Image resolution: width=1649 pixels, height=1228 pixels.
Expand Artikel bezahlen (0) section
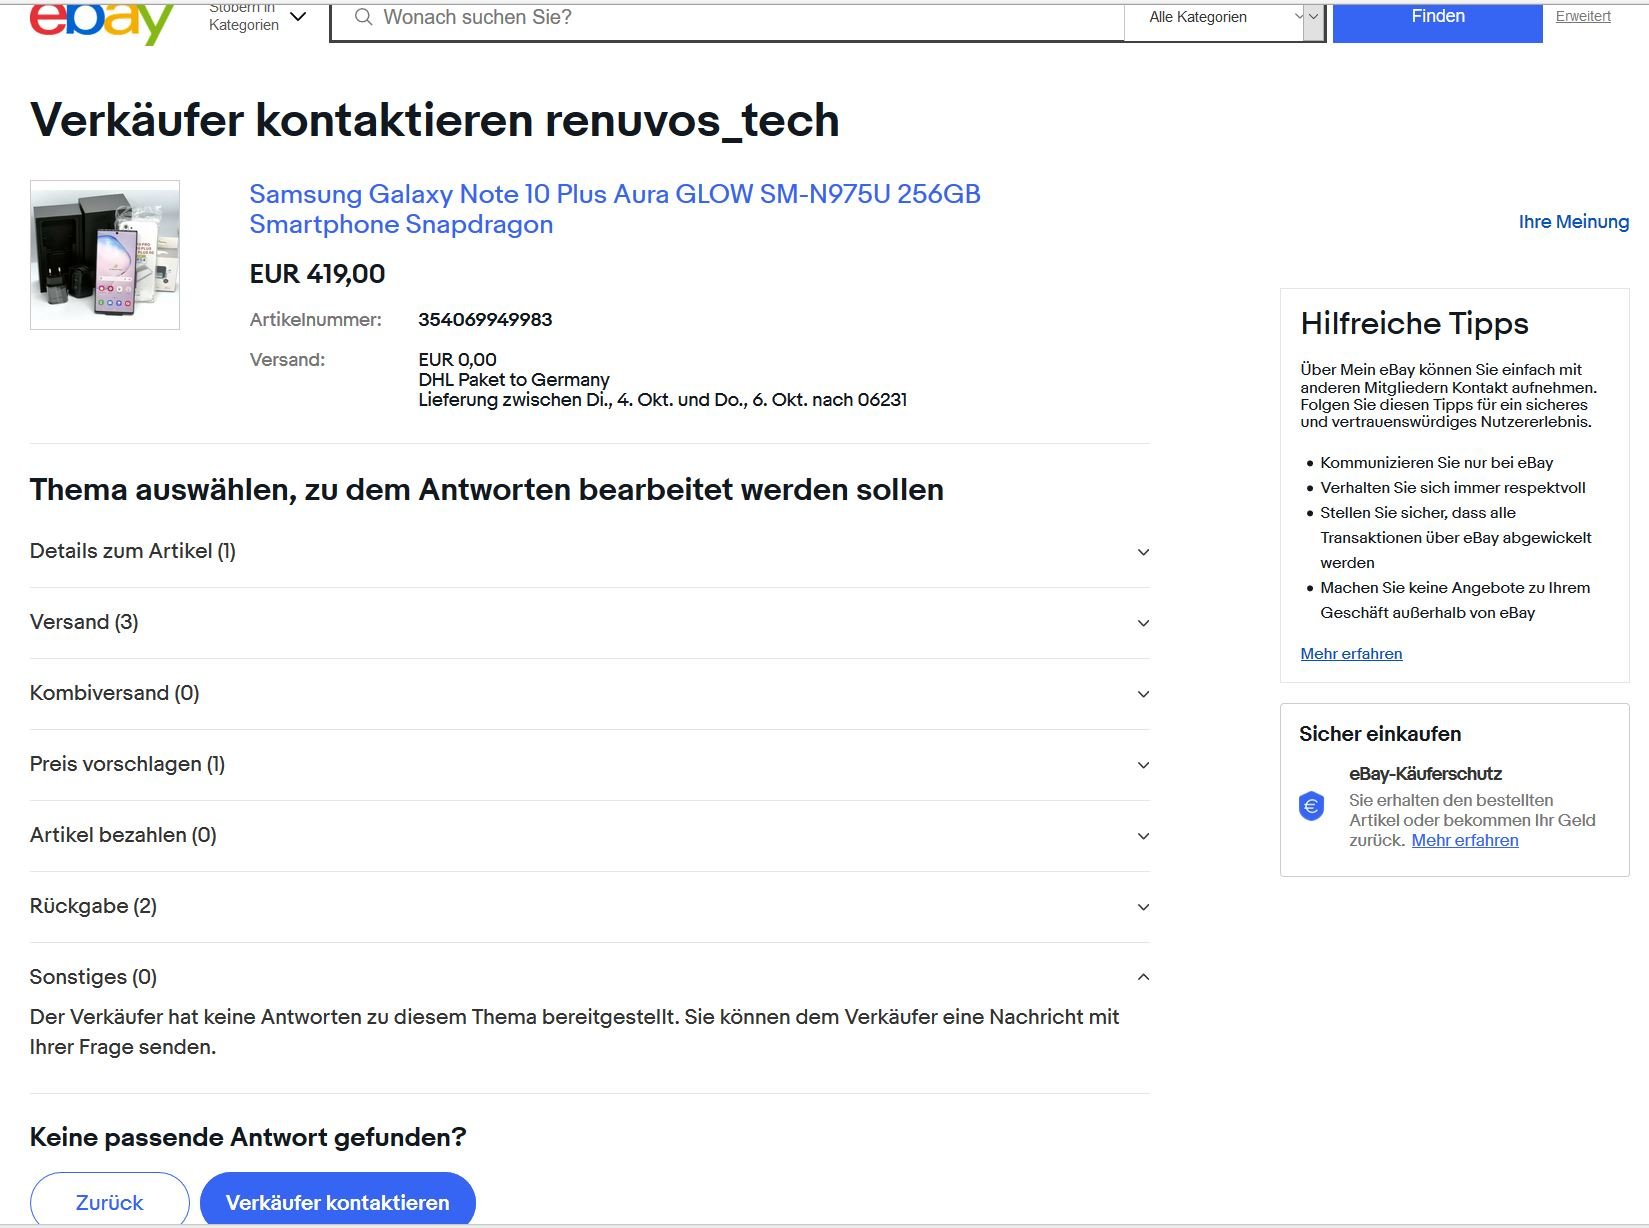click(x=590, y=836)
